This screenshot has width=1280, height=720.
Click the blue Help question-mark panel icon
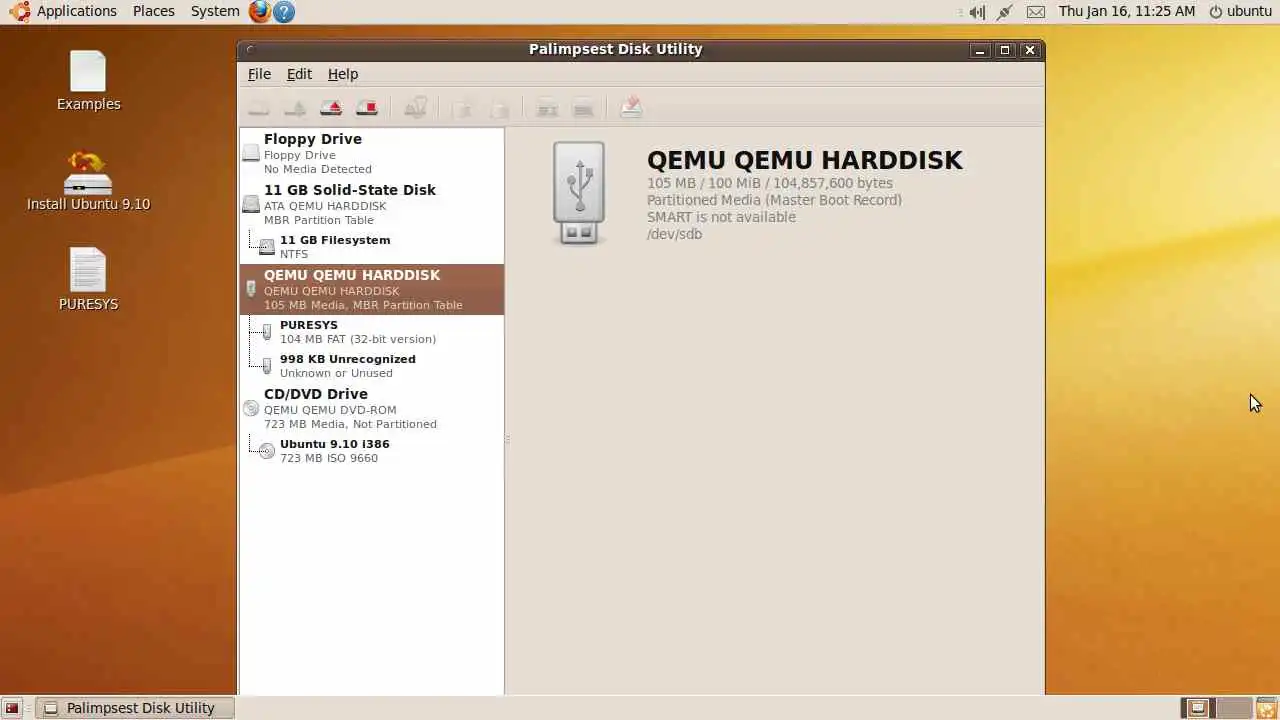(x=284, y=12)
